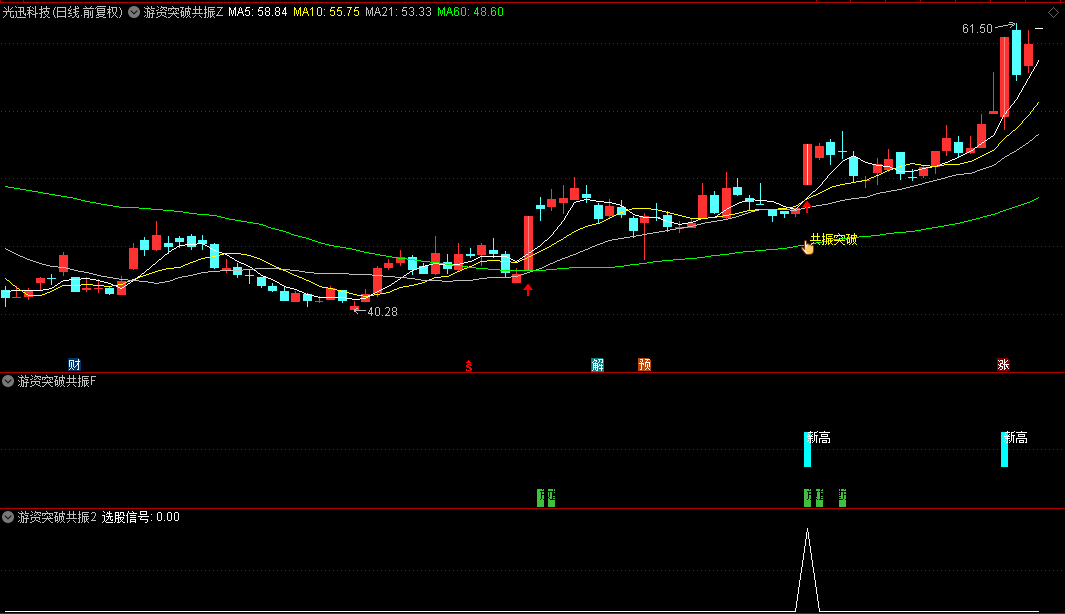Click the small dash mark right of the 61.50 high candle

tap(1039, 29)
